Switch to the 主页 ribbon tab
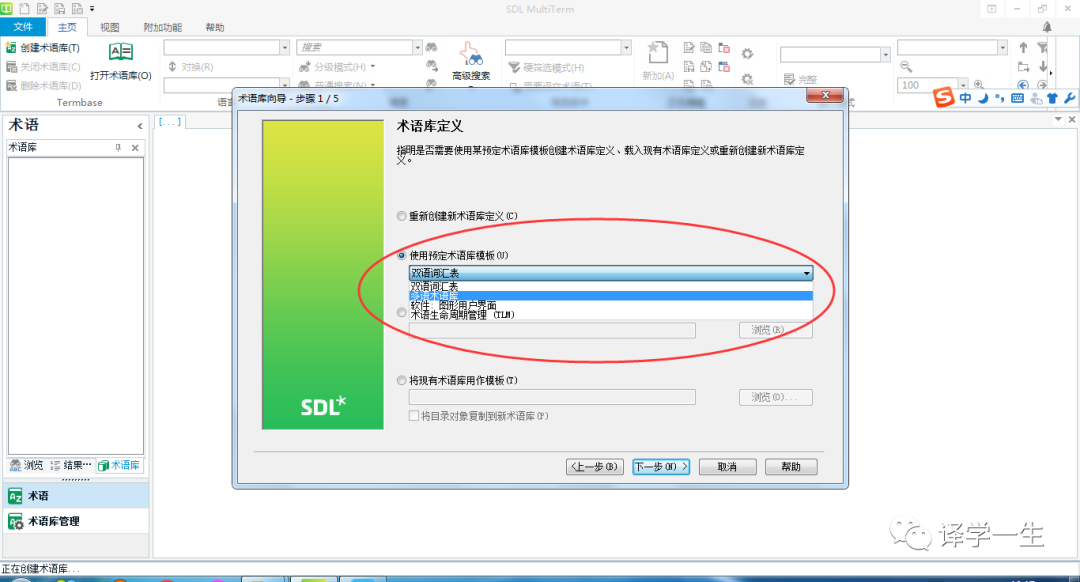The width and height of the screenshot is (1080, 582). point(67,27)
